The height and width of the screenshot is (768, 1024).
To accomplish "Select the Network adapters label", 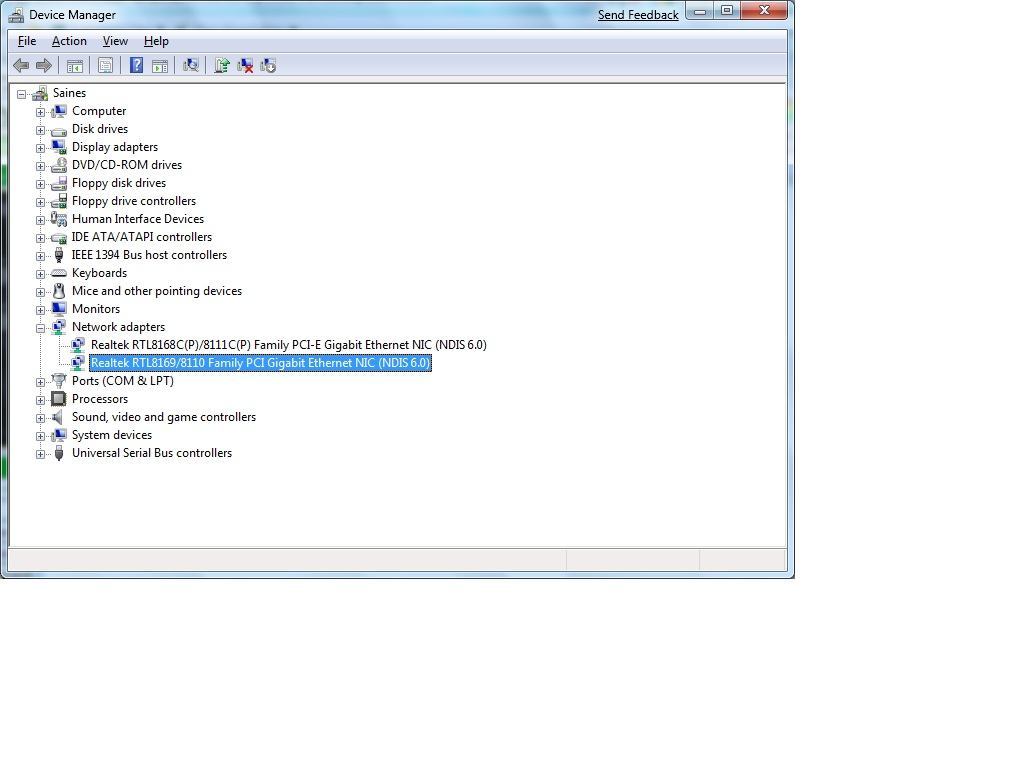I will pyautogui.click(x=118, y=327).
